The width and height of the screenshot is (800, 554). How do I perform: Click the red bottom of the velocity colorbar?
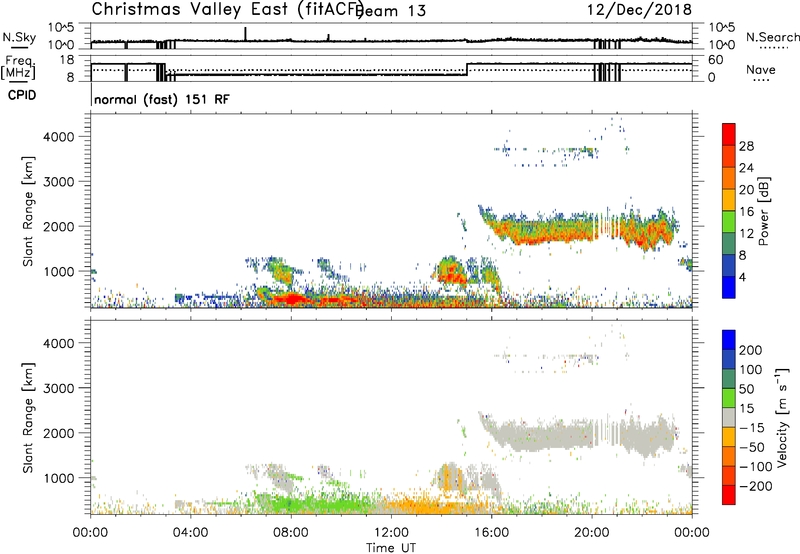(x=729, y=495)
